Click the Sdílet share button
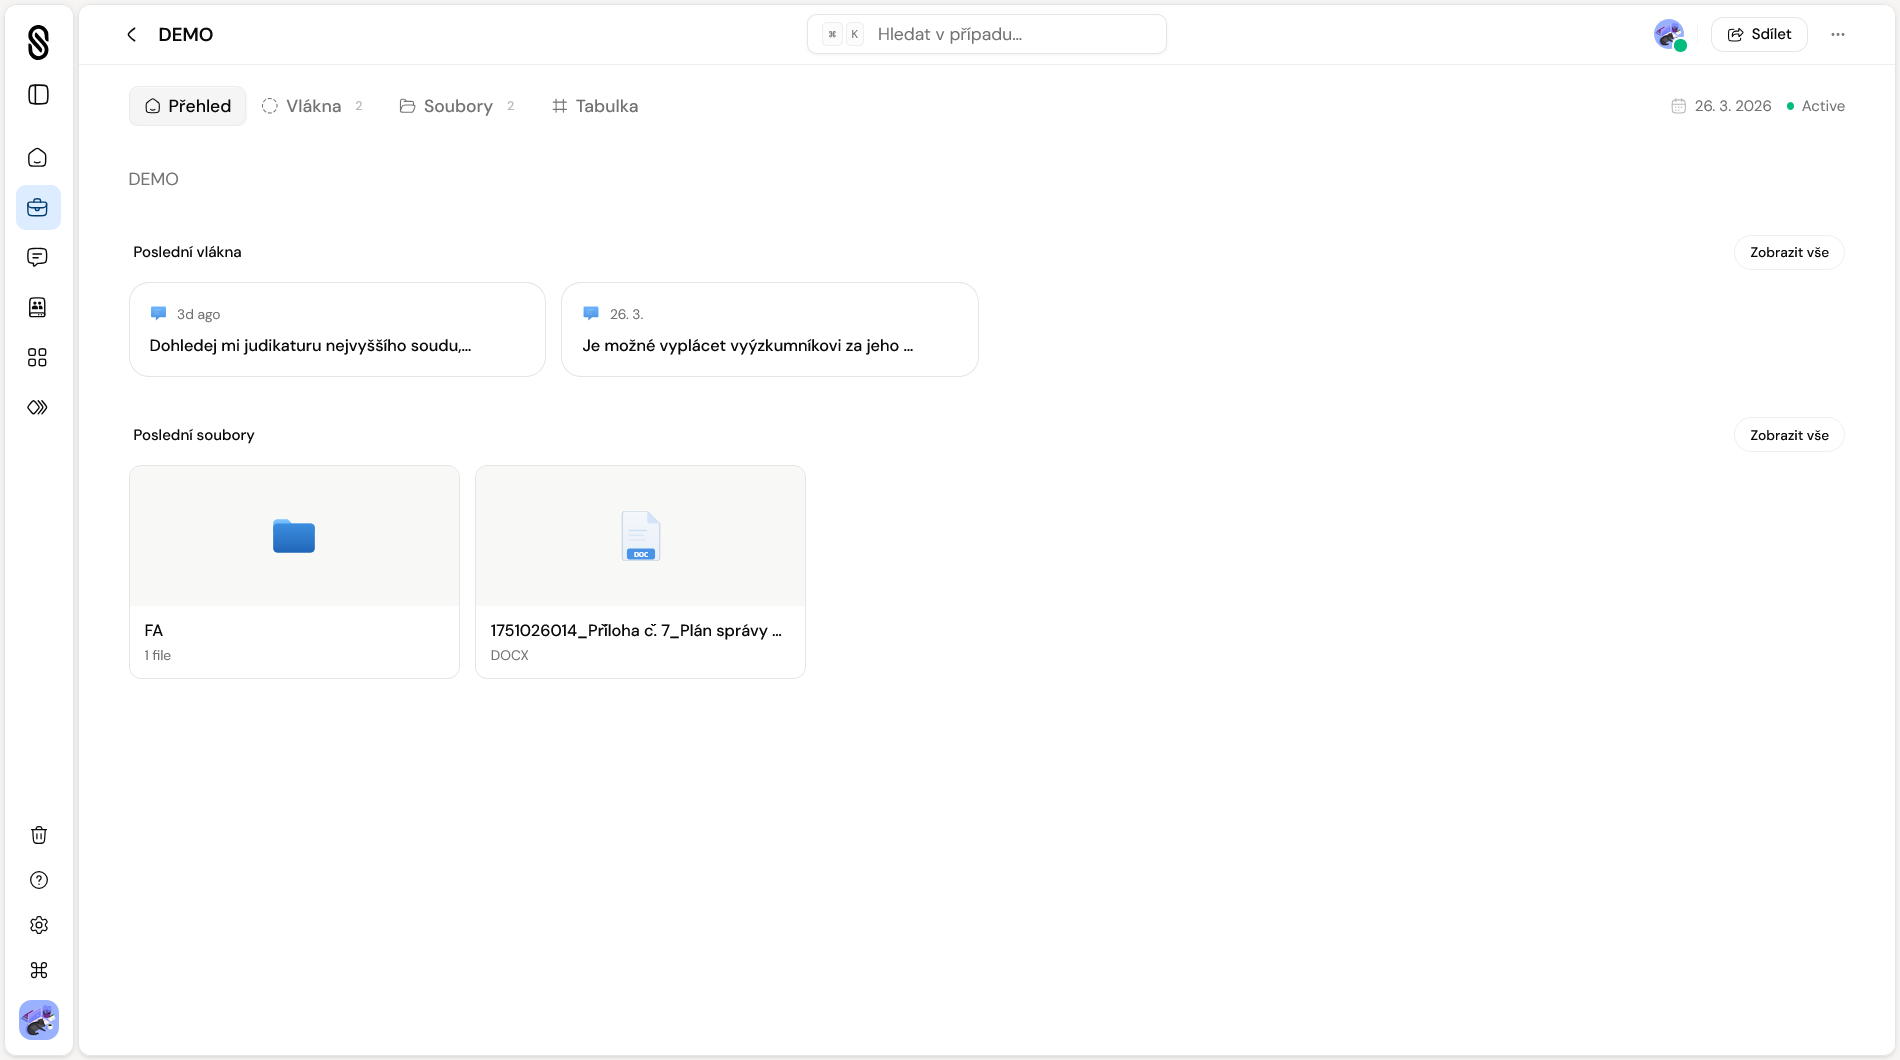1900x1060 pixels. (x=1759, y=33)
